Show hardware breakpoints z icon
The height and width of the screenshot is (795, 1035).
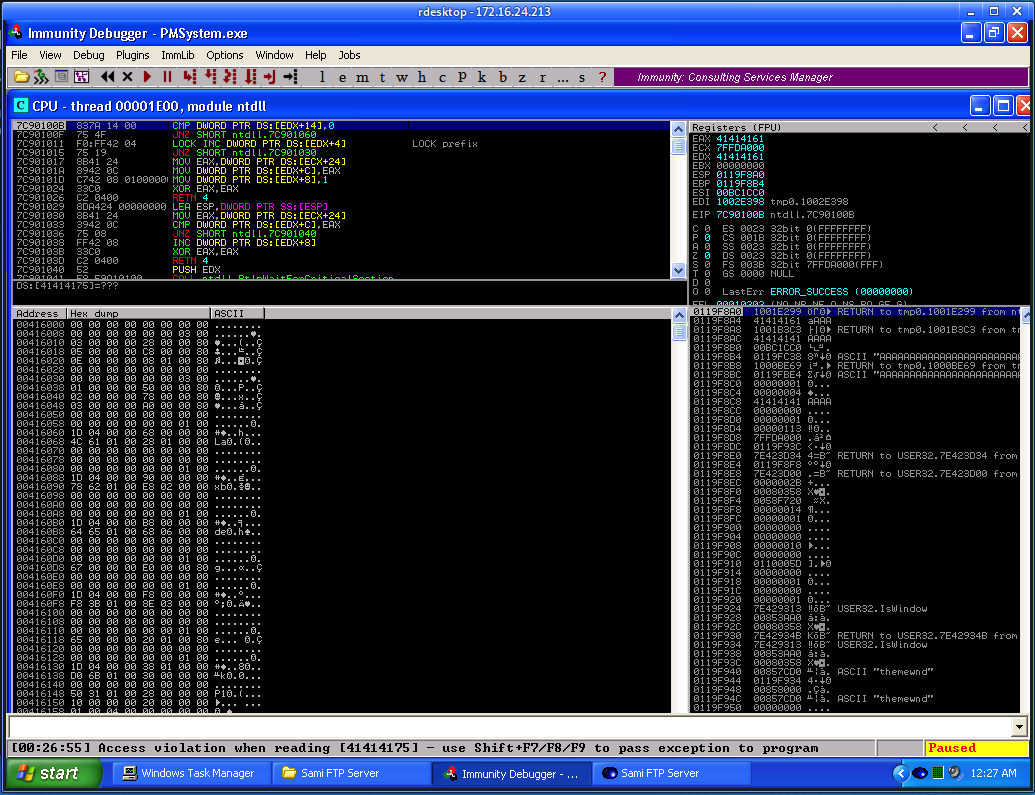point(522,77)
